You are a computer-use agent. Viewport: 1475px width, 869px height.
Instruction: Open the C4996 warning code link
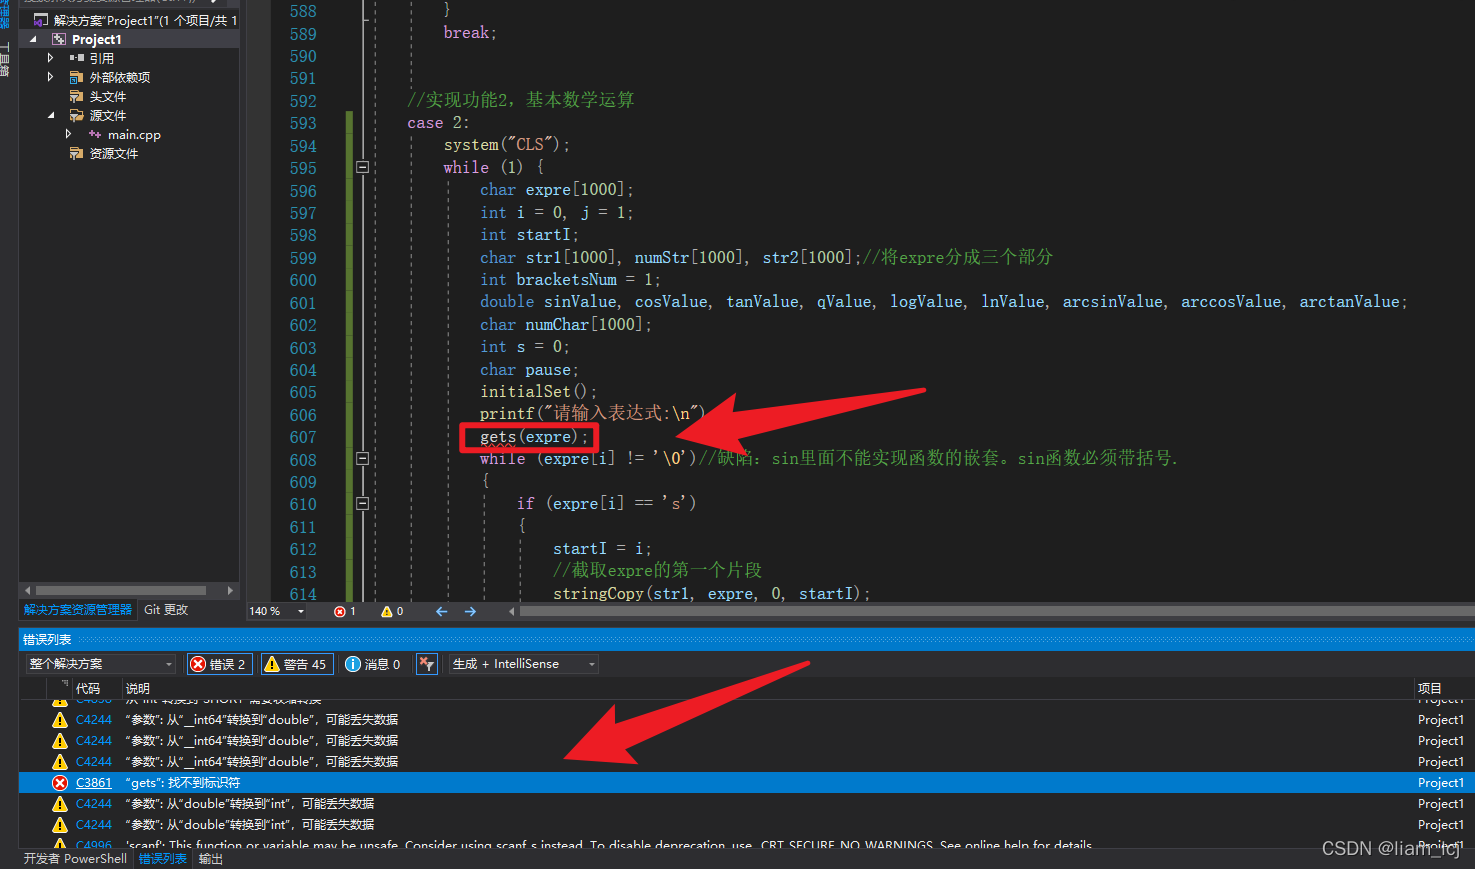(x=94, y=845)
